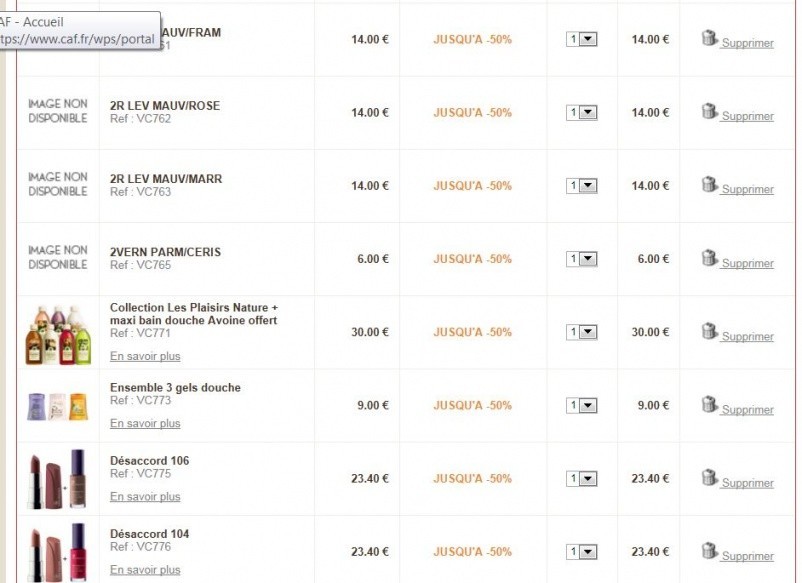Open quantity dropdown for 2VERN PARM/CERIS
Screen dimensions: 802x583
tap(582, 259)
